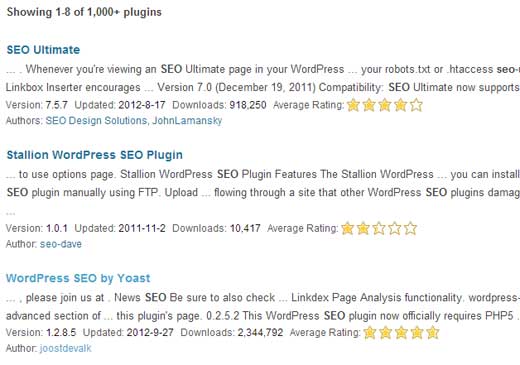Click empty fifth star of Stallion plugin

click(410, 229)
